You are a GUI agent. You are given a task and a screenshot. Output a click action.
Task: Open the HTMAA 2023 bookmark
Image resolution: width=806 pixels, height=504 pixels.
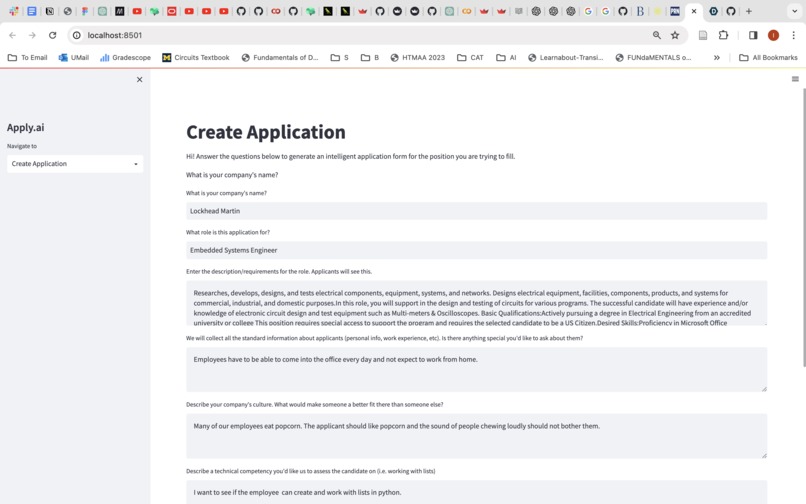(418, 58)
